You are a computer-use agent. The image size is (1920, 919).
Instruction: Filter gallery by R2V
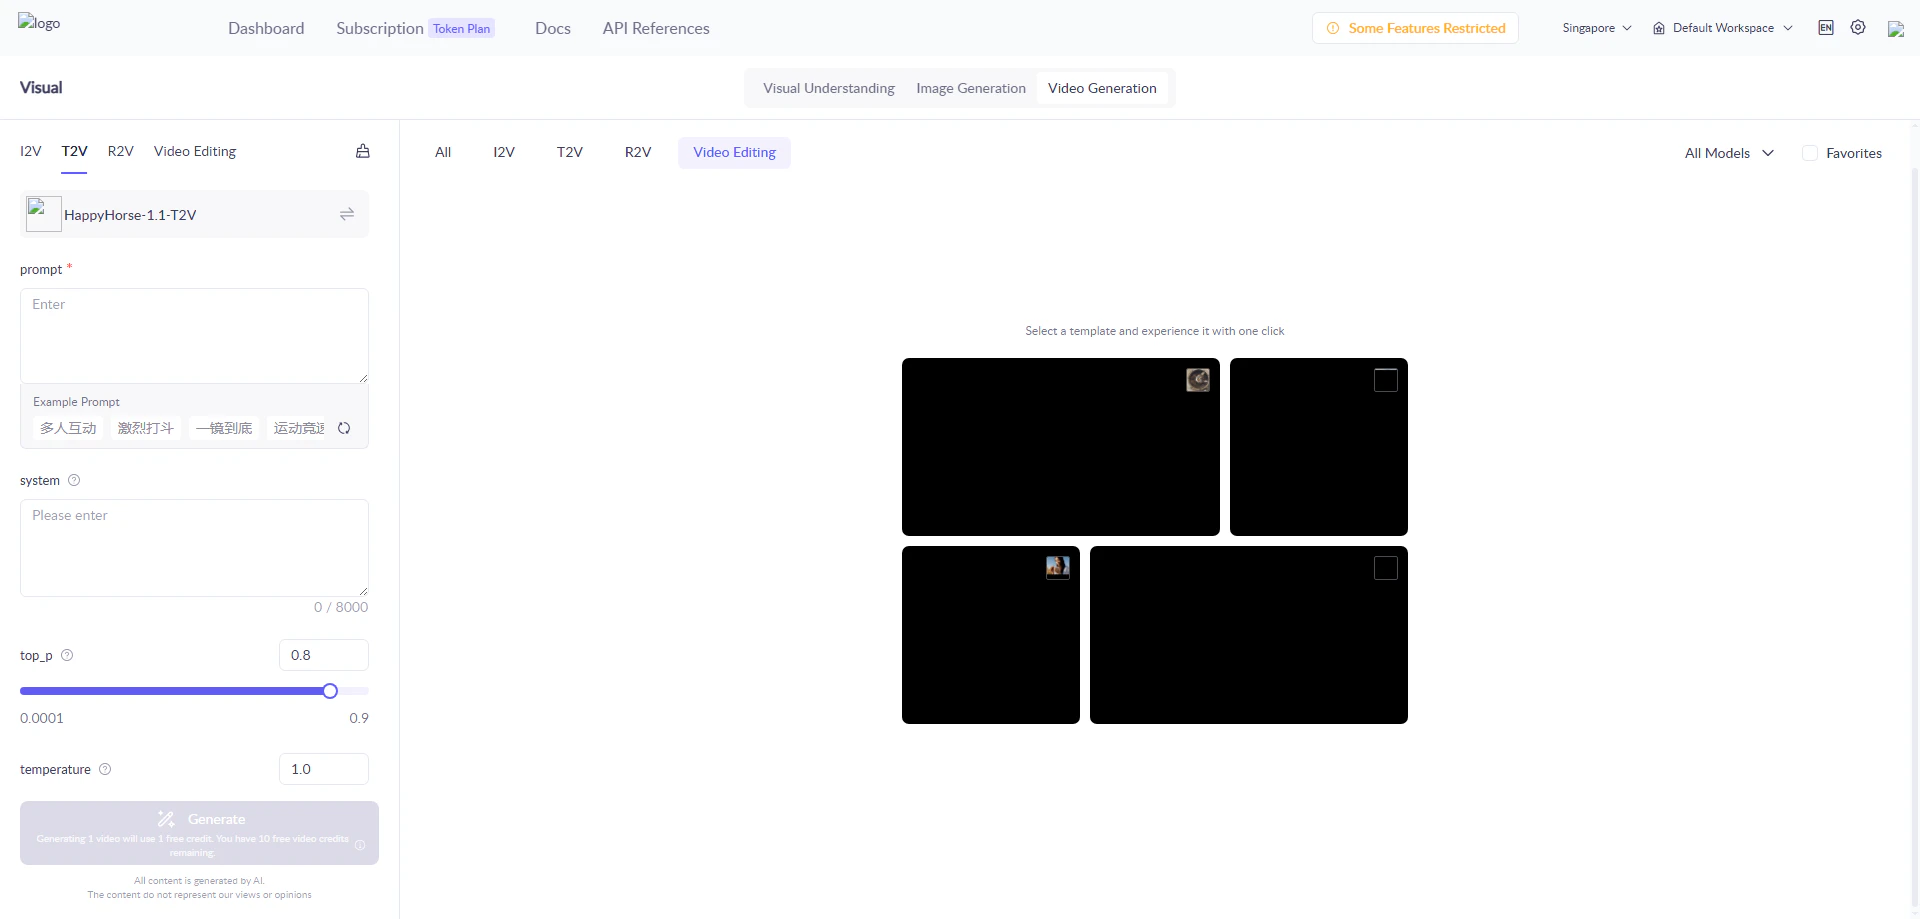pyautogui.click(x=638, y=152)
